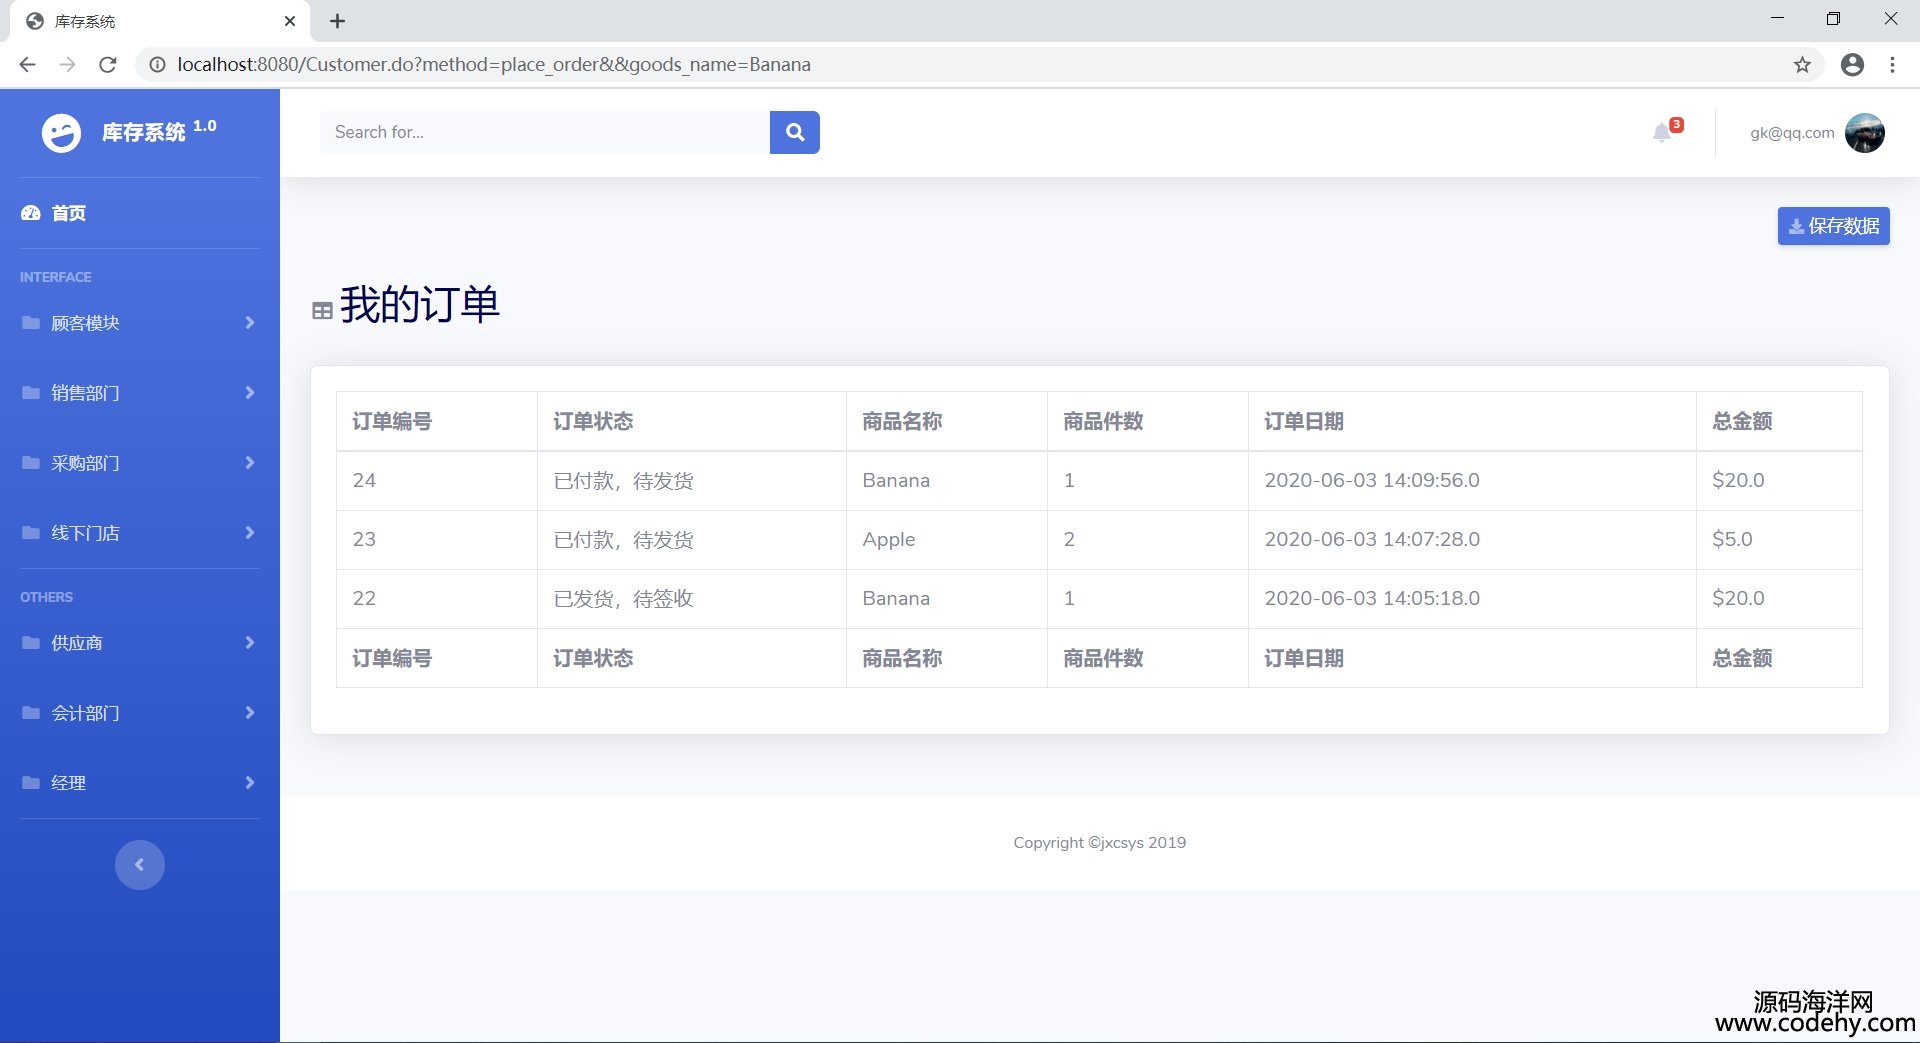Viewport: 1920px width, 1043px height.
Task: Open a new browser tab
Action: pos(338,21)
